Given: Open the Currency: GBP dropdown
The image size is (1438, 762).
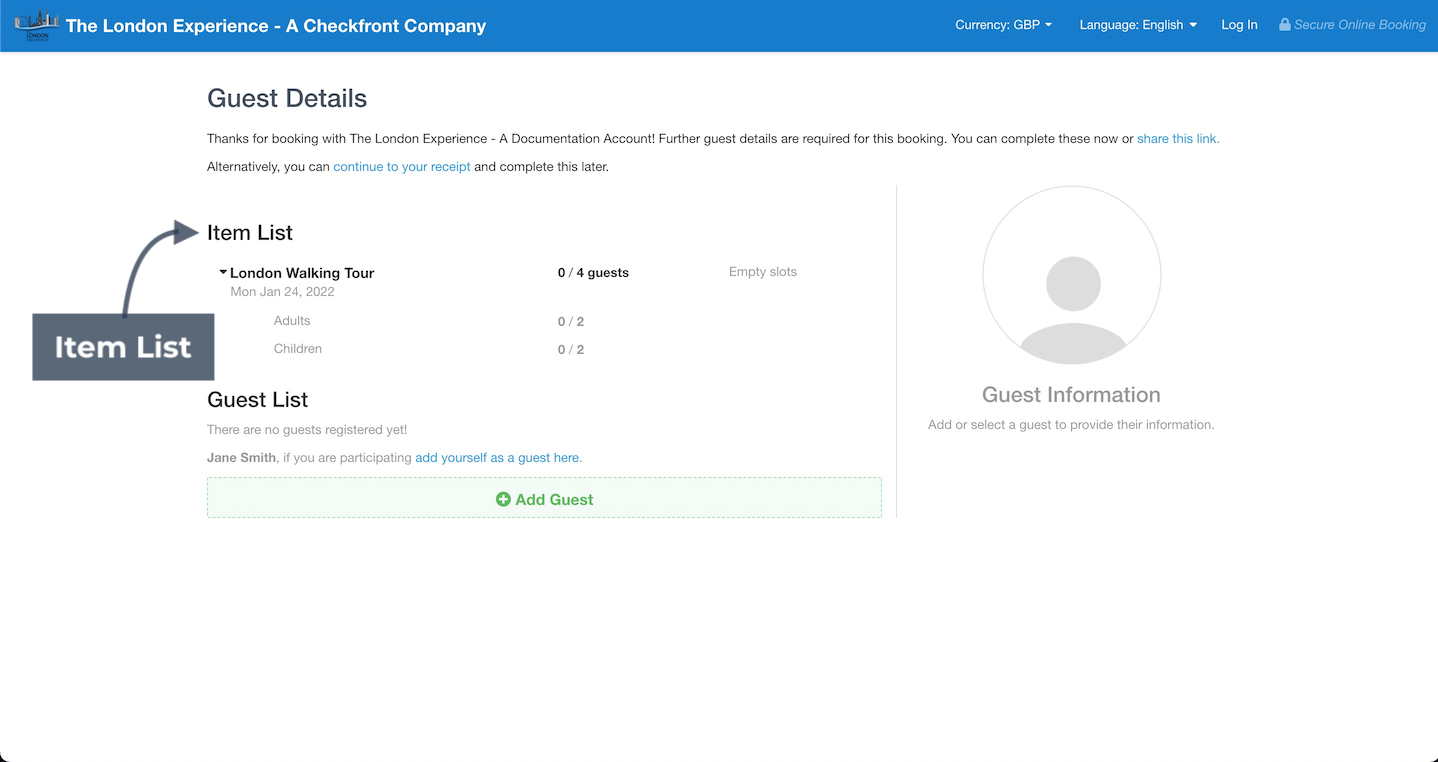Looking at the screenshot, I should 1004,25.
